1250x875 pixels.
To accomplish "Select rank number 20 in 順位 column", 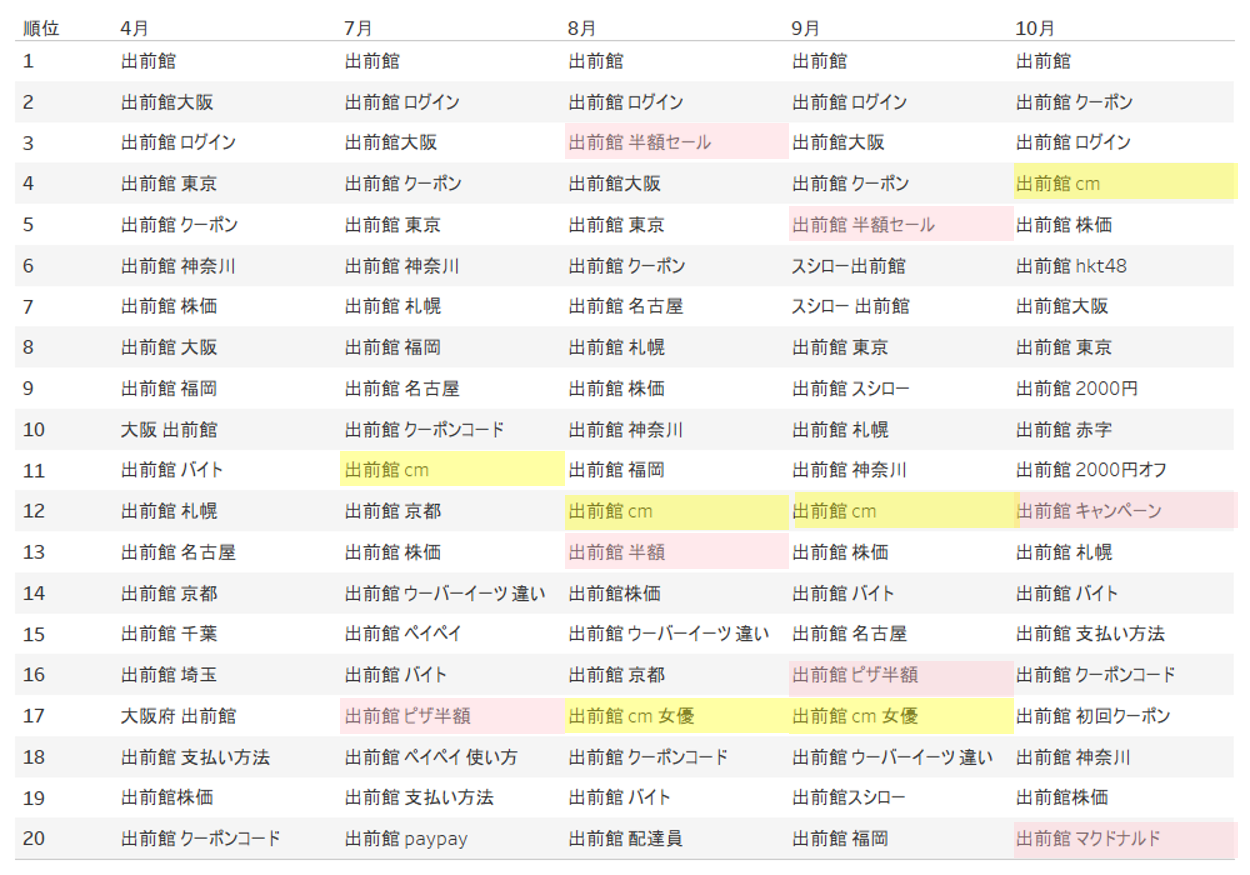I will tap(34, 838).
